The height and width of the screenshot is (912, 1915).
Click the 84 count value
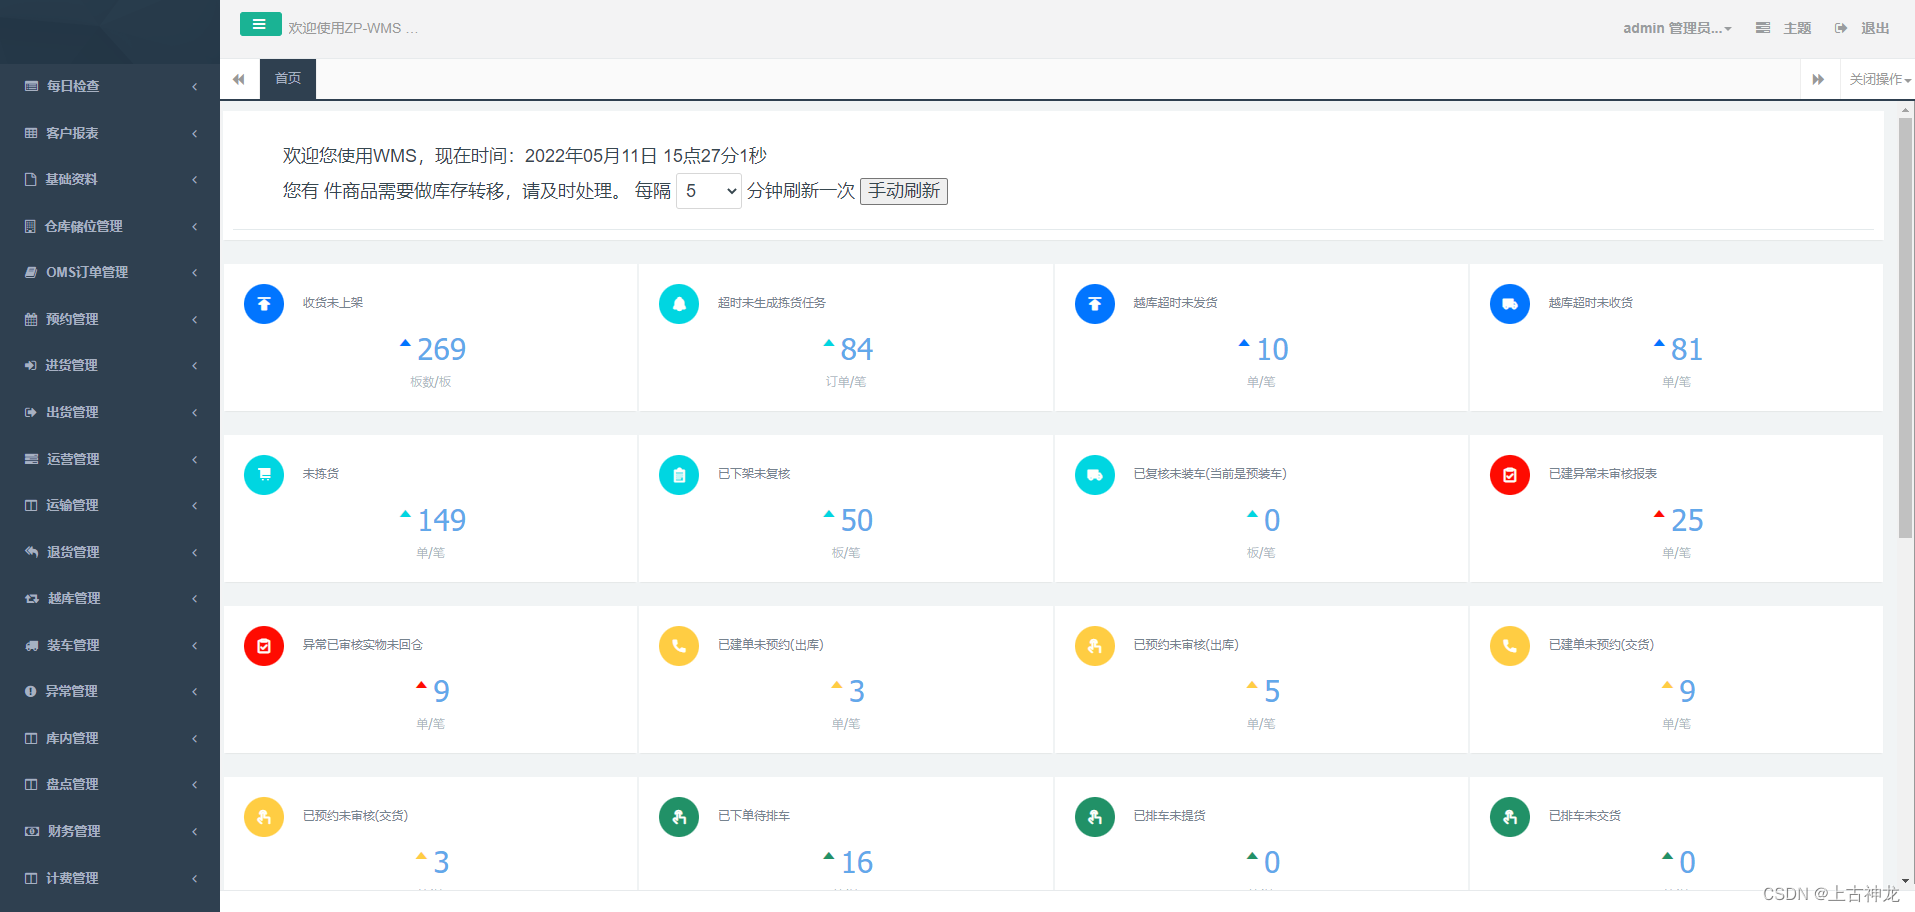point(857,349)
